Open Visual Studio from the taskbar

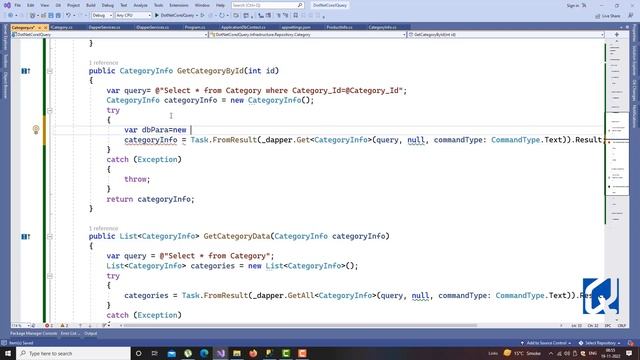click(221, 353)
